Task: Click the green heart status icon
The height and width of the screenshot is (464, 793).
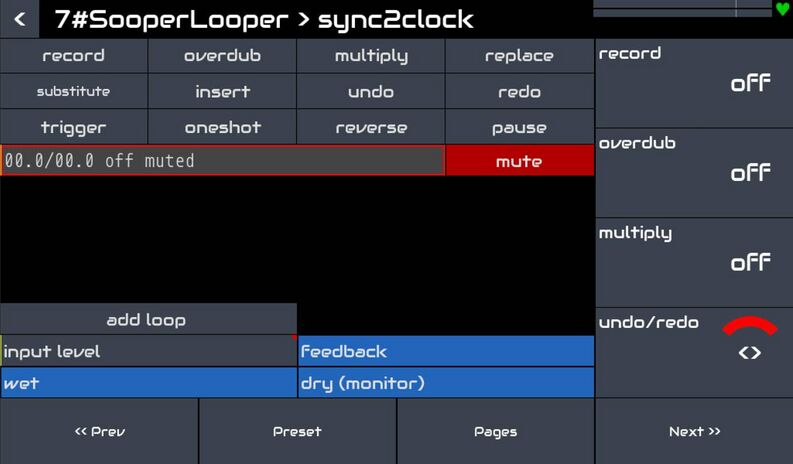Action: click(x=782, y=9)
